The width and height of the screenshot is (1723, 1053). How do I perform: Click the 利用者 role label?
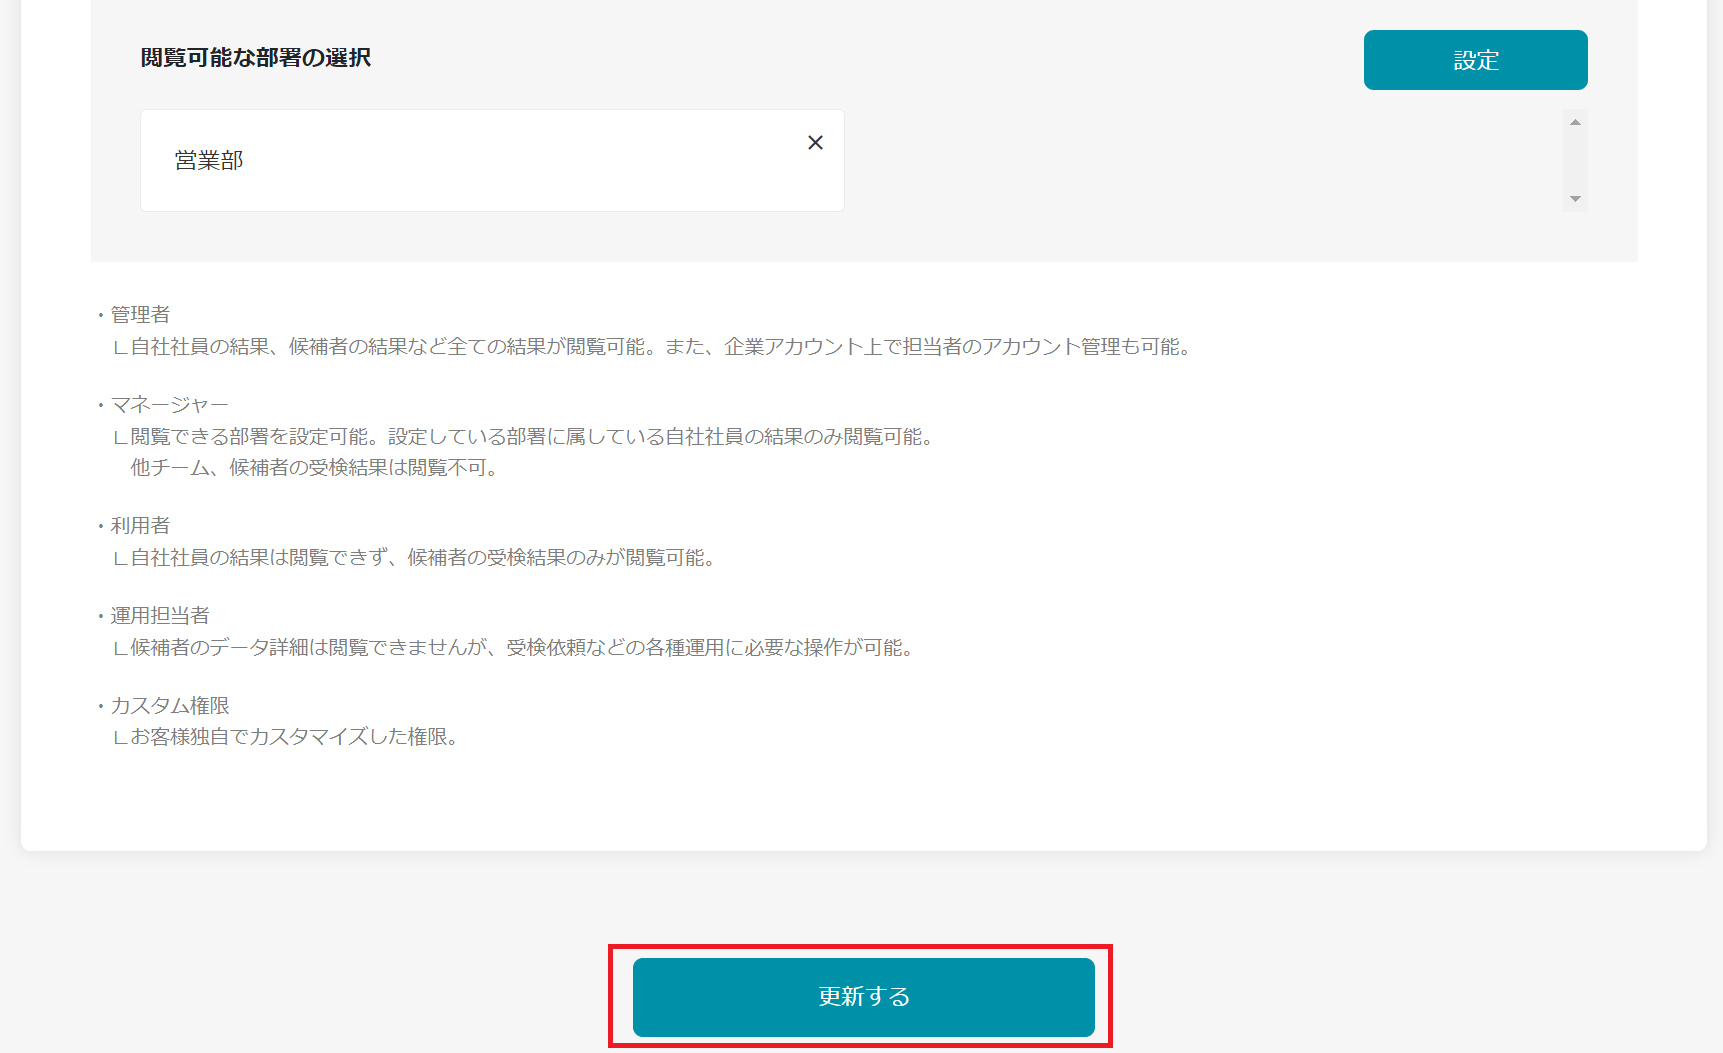coord(140,526)
